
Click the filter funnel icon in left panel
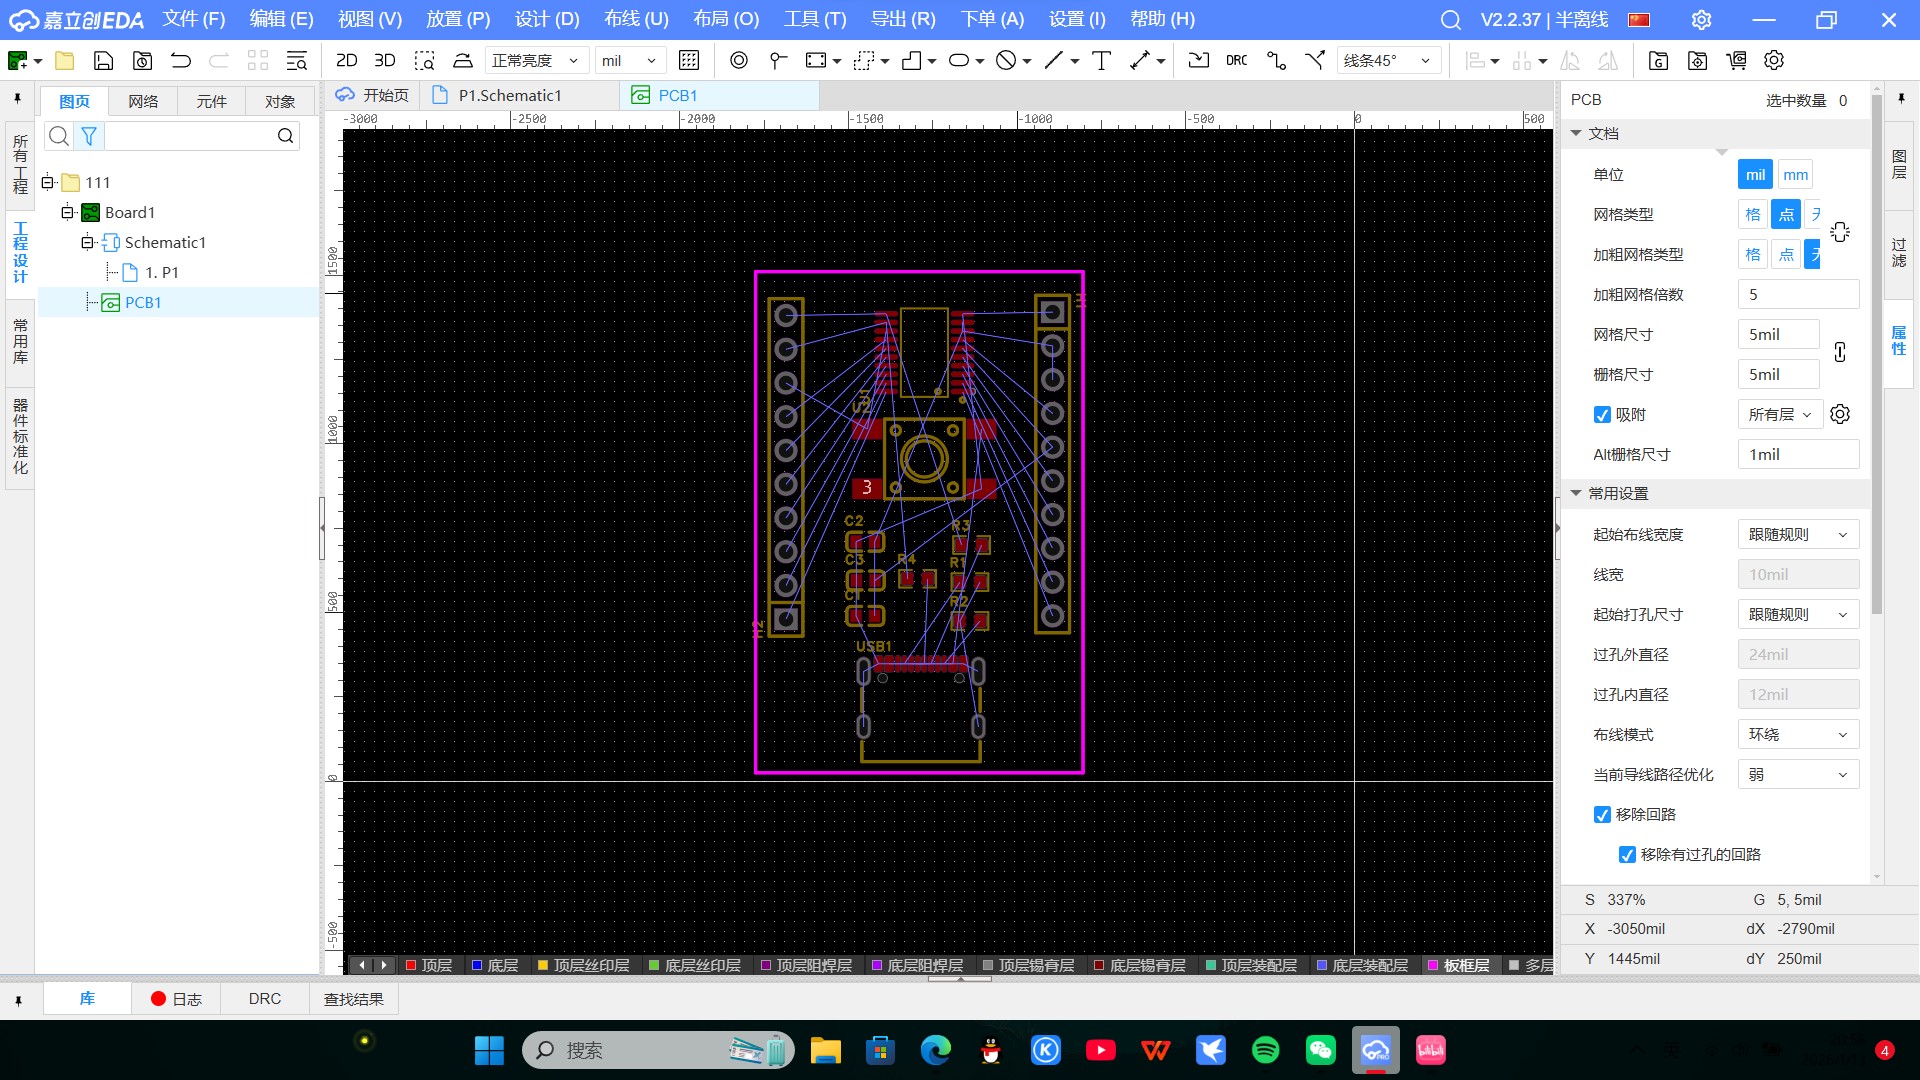coord(89,136)
